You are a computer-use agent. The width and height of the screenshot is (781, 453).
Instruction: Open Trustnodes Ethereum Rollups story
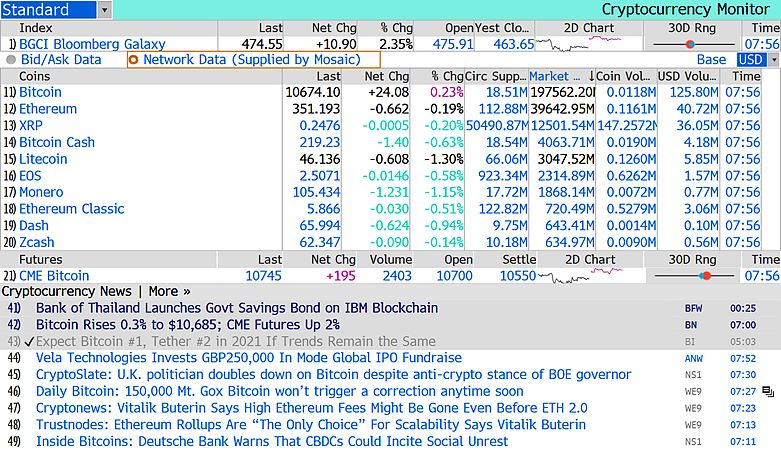pos(311,425)
